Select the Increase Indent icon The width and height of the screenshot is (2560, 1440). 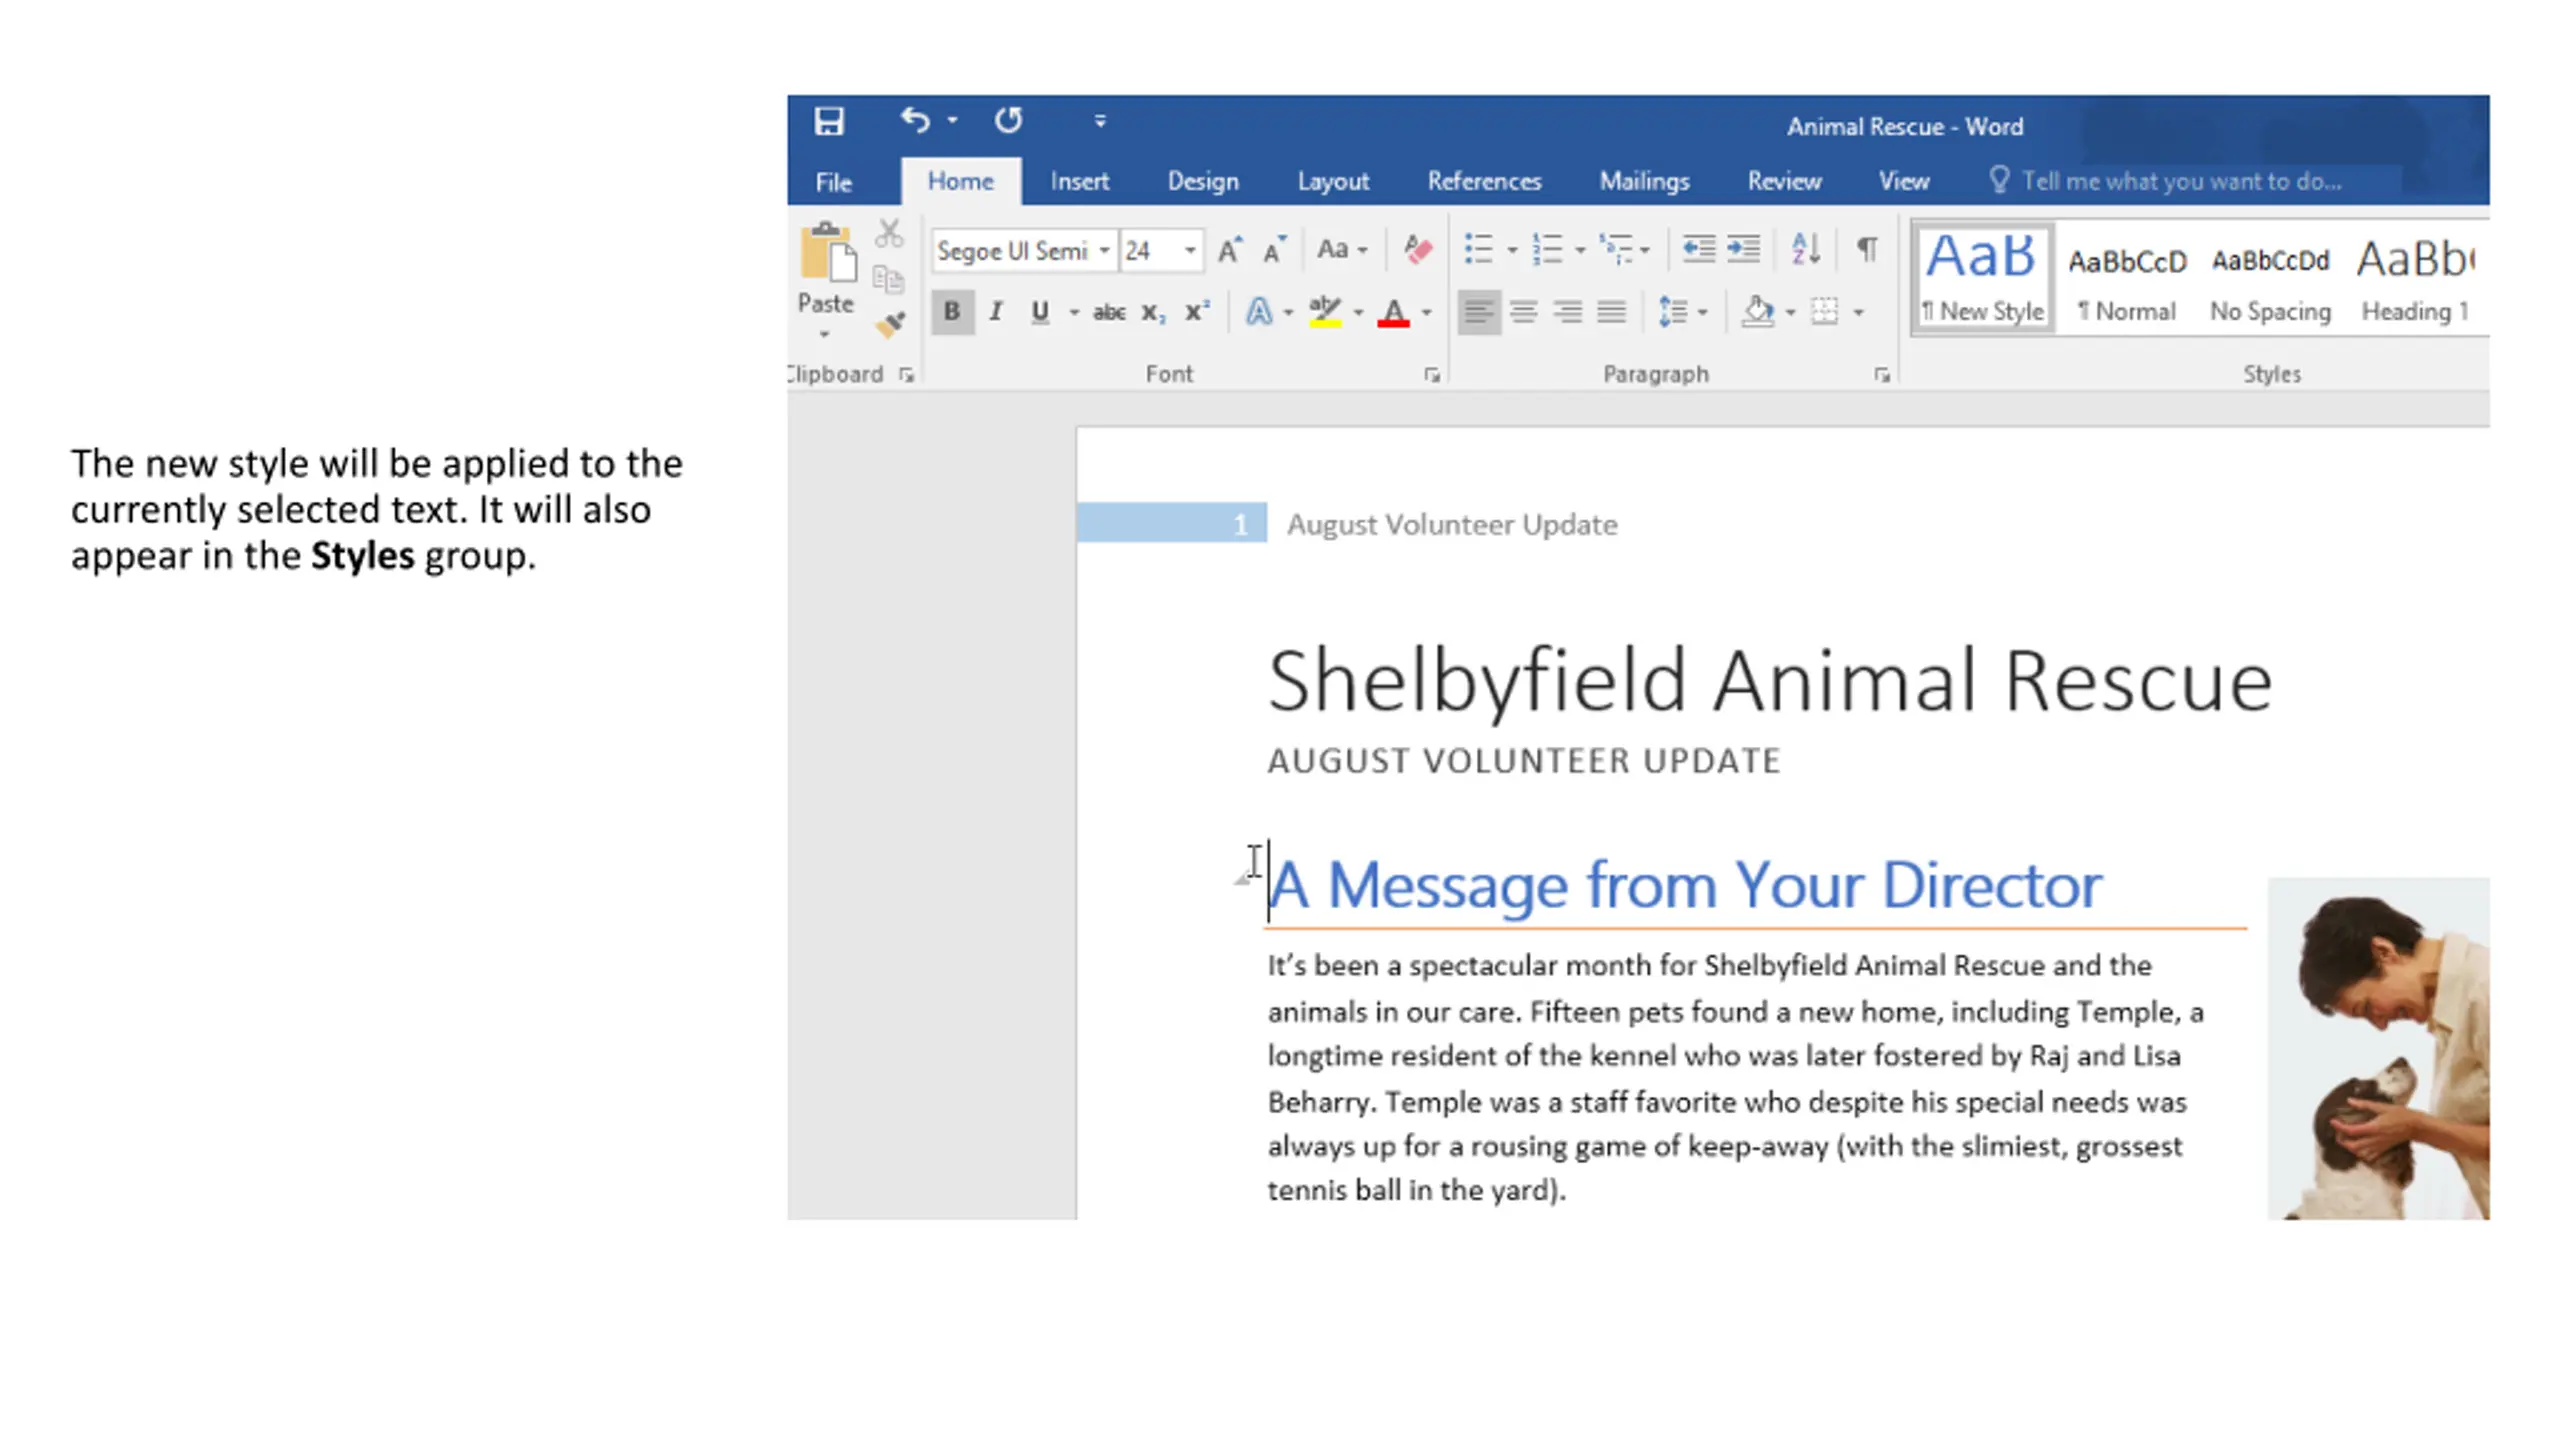tap(1744, 249)
